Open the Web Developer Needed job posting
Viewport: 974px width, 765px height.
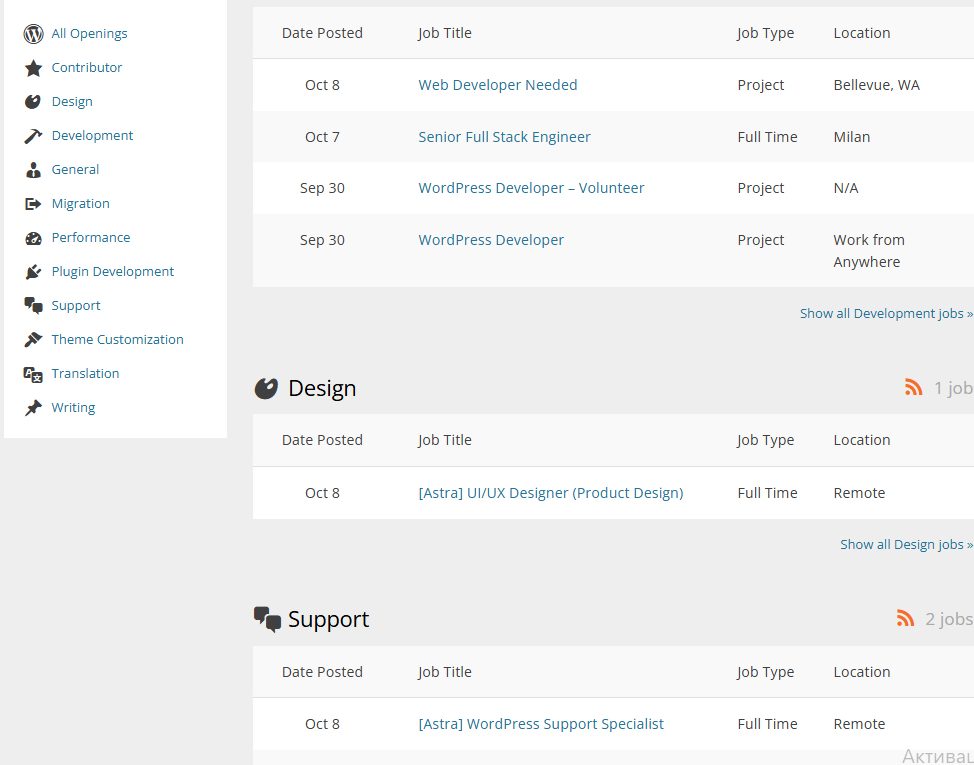click(497, 85)
